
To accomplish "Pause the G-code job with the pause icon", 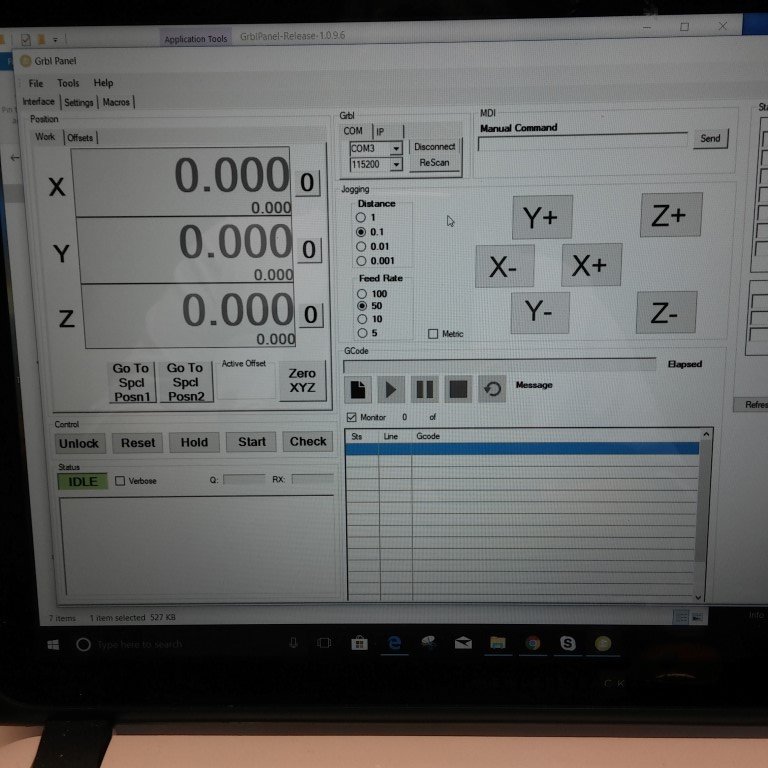I will click(x=424, y=389).
